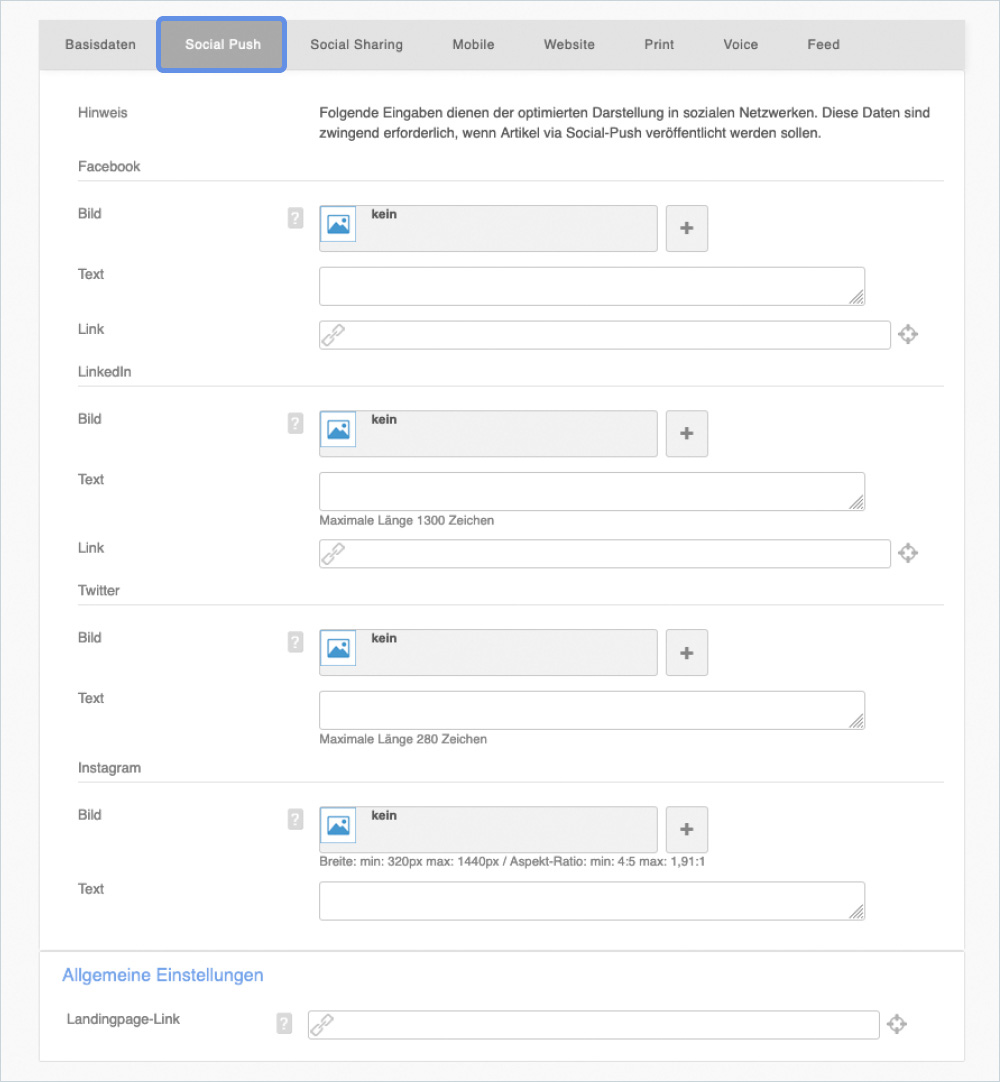This screenshot has height=1082, width=1000.
Task: Add an Instagram image with plus button
Action: pyautogui.click(x=687, y=829)
